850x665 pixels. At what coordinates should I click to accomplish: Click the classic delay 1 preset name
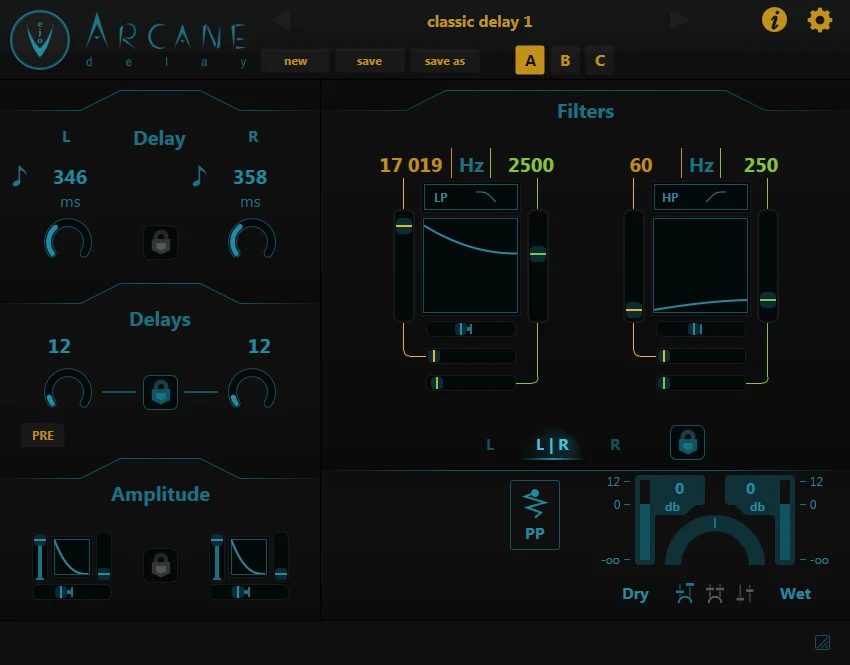480,22
